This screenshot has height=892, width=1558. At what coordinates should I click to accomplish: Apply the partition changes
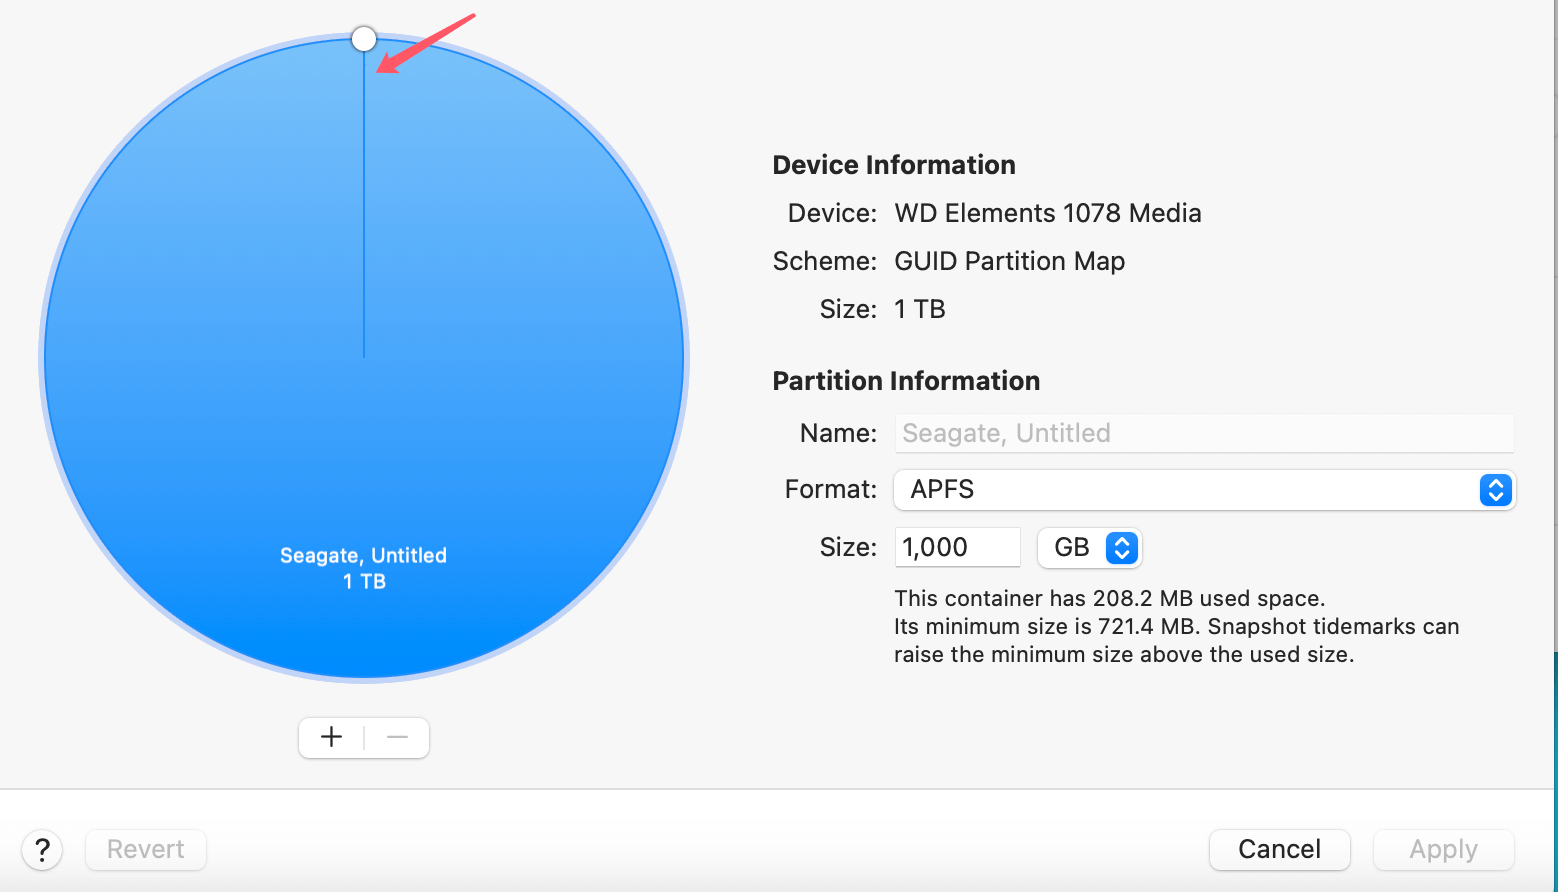coord(1443,849)
